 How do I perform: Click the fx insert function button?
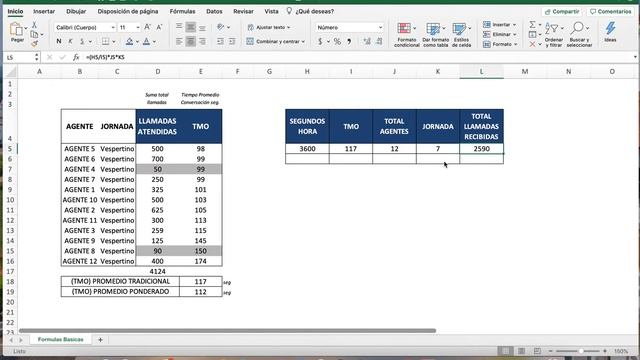tap(76, 58)
